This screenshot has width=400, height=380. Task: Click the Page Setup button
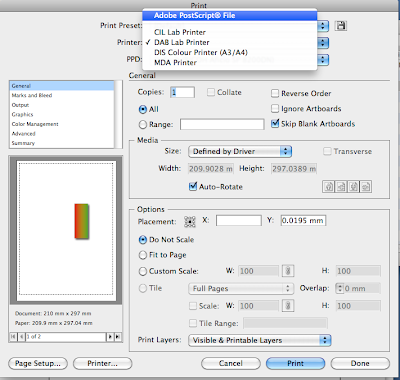(38, 363)
